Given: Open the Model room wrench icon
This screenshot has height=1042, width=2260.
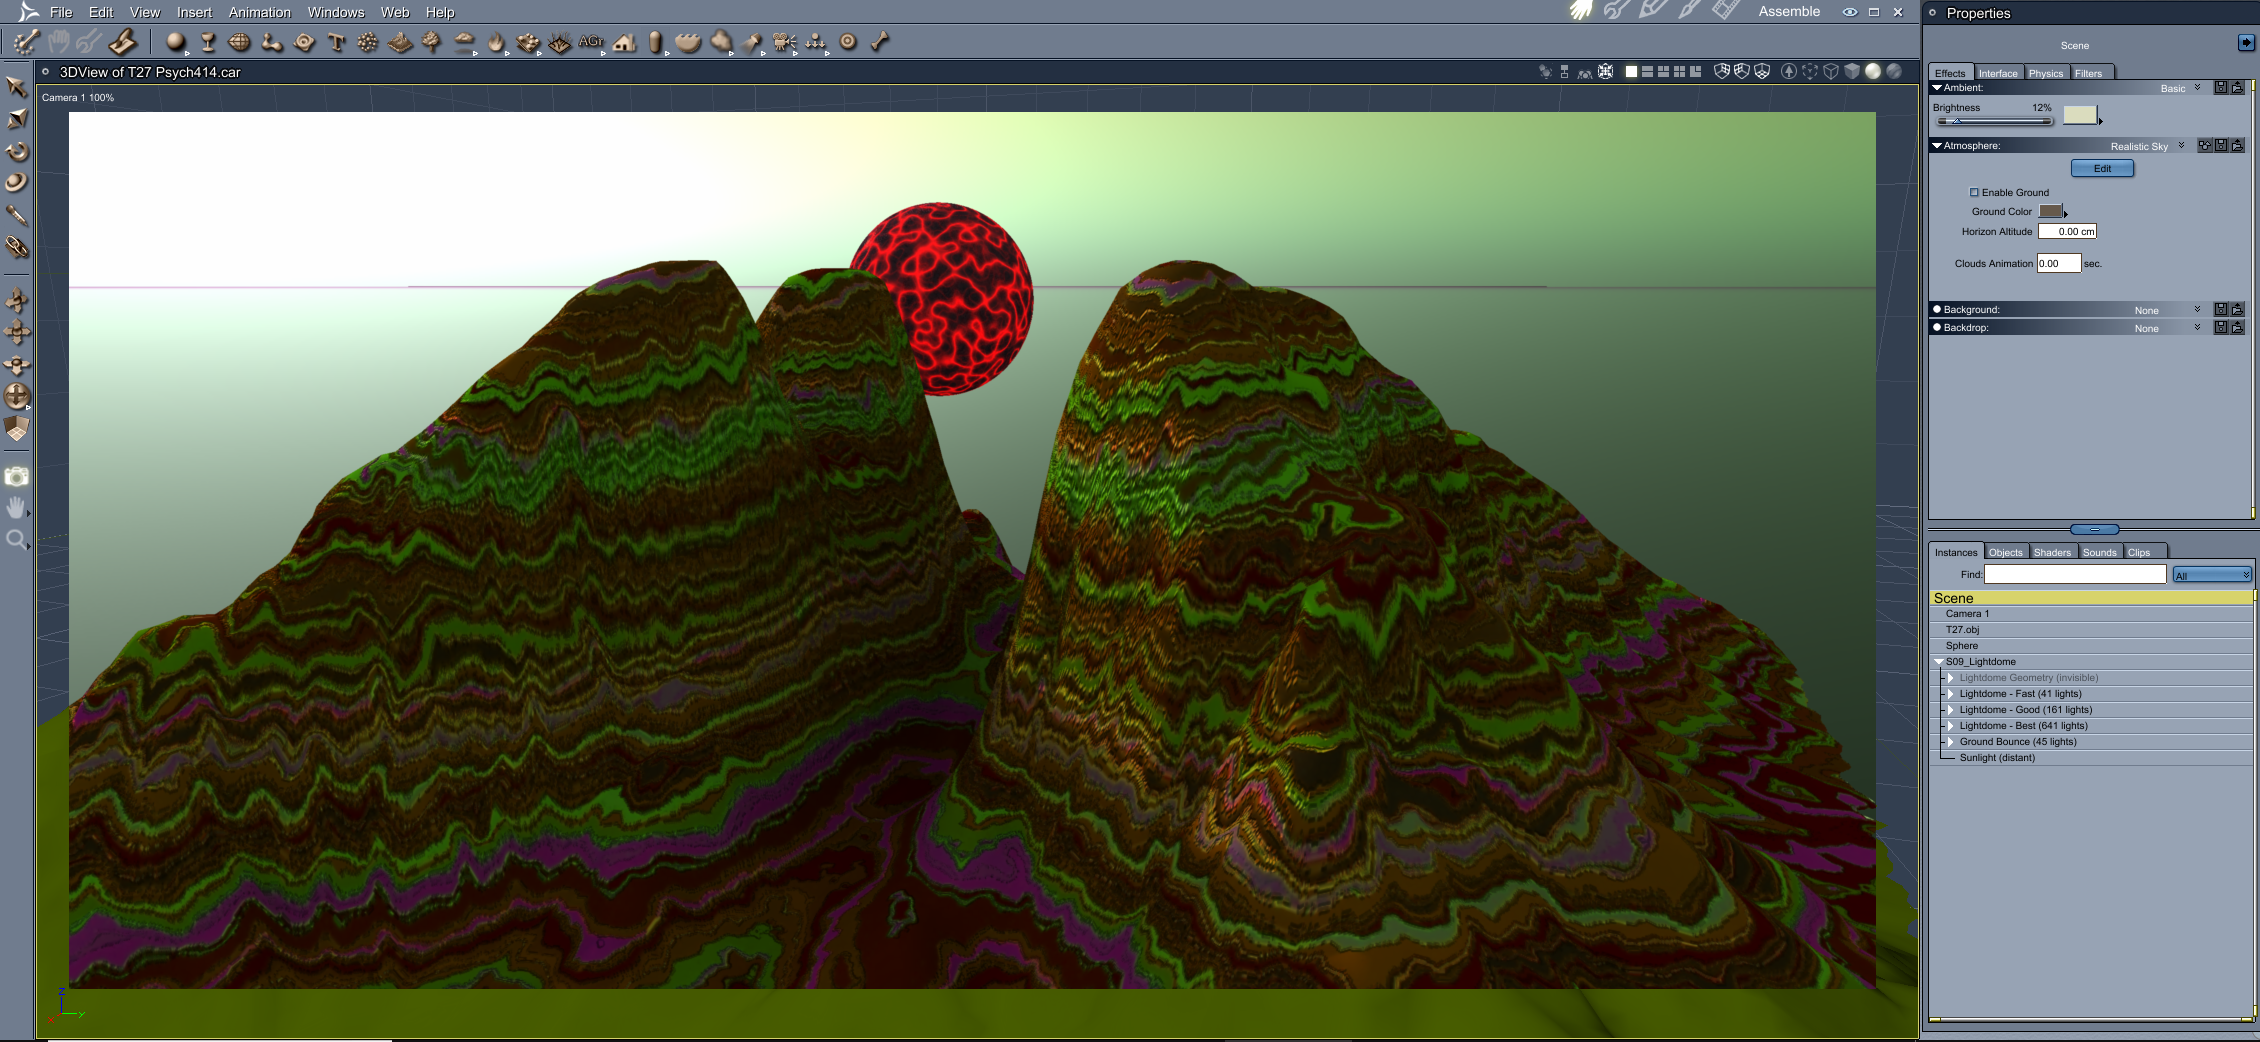Looking at the screenshot, I should [1616, 11].
